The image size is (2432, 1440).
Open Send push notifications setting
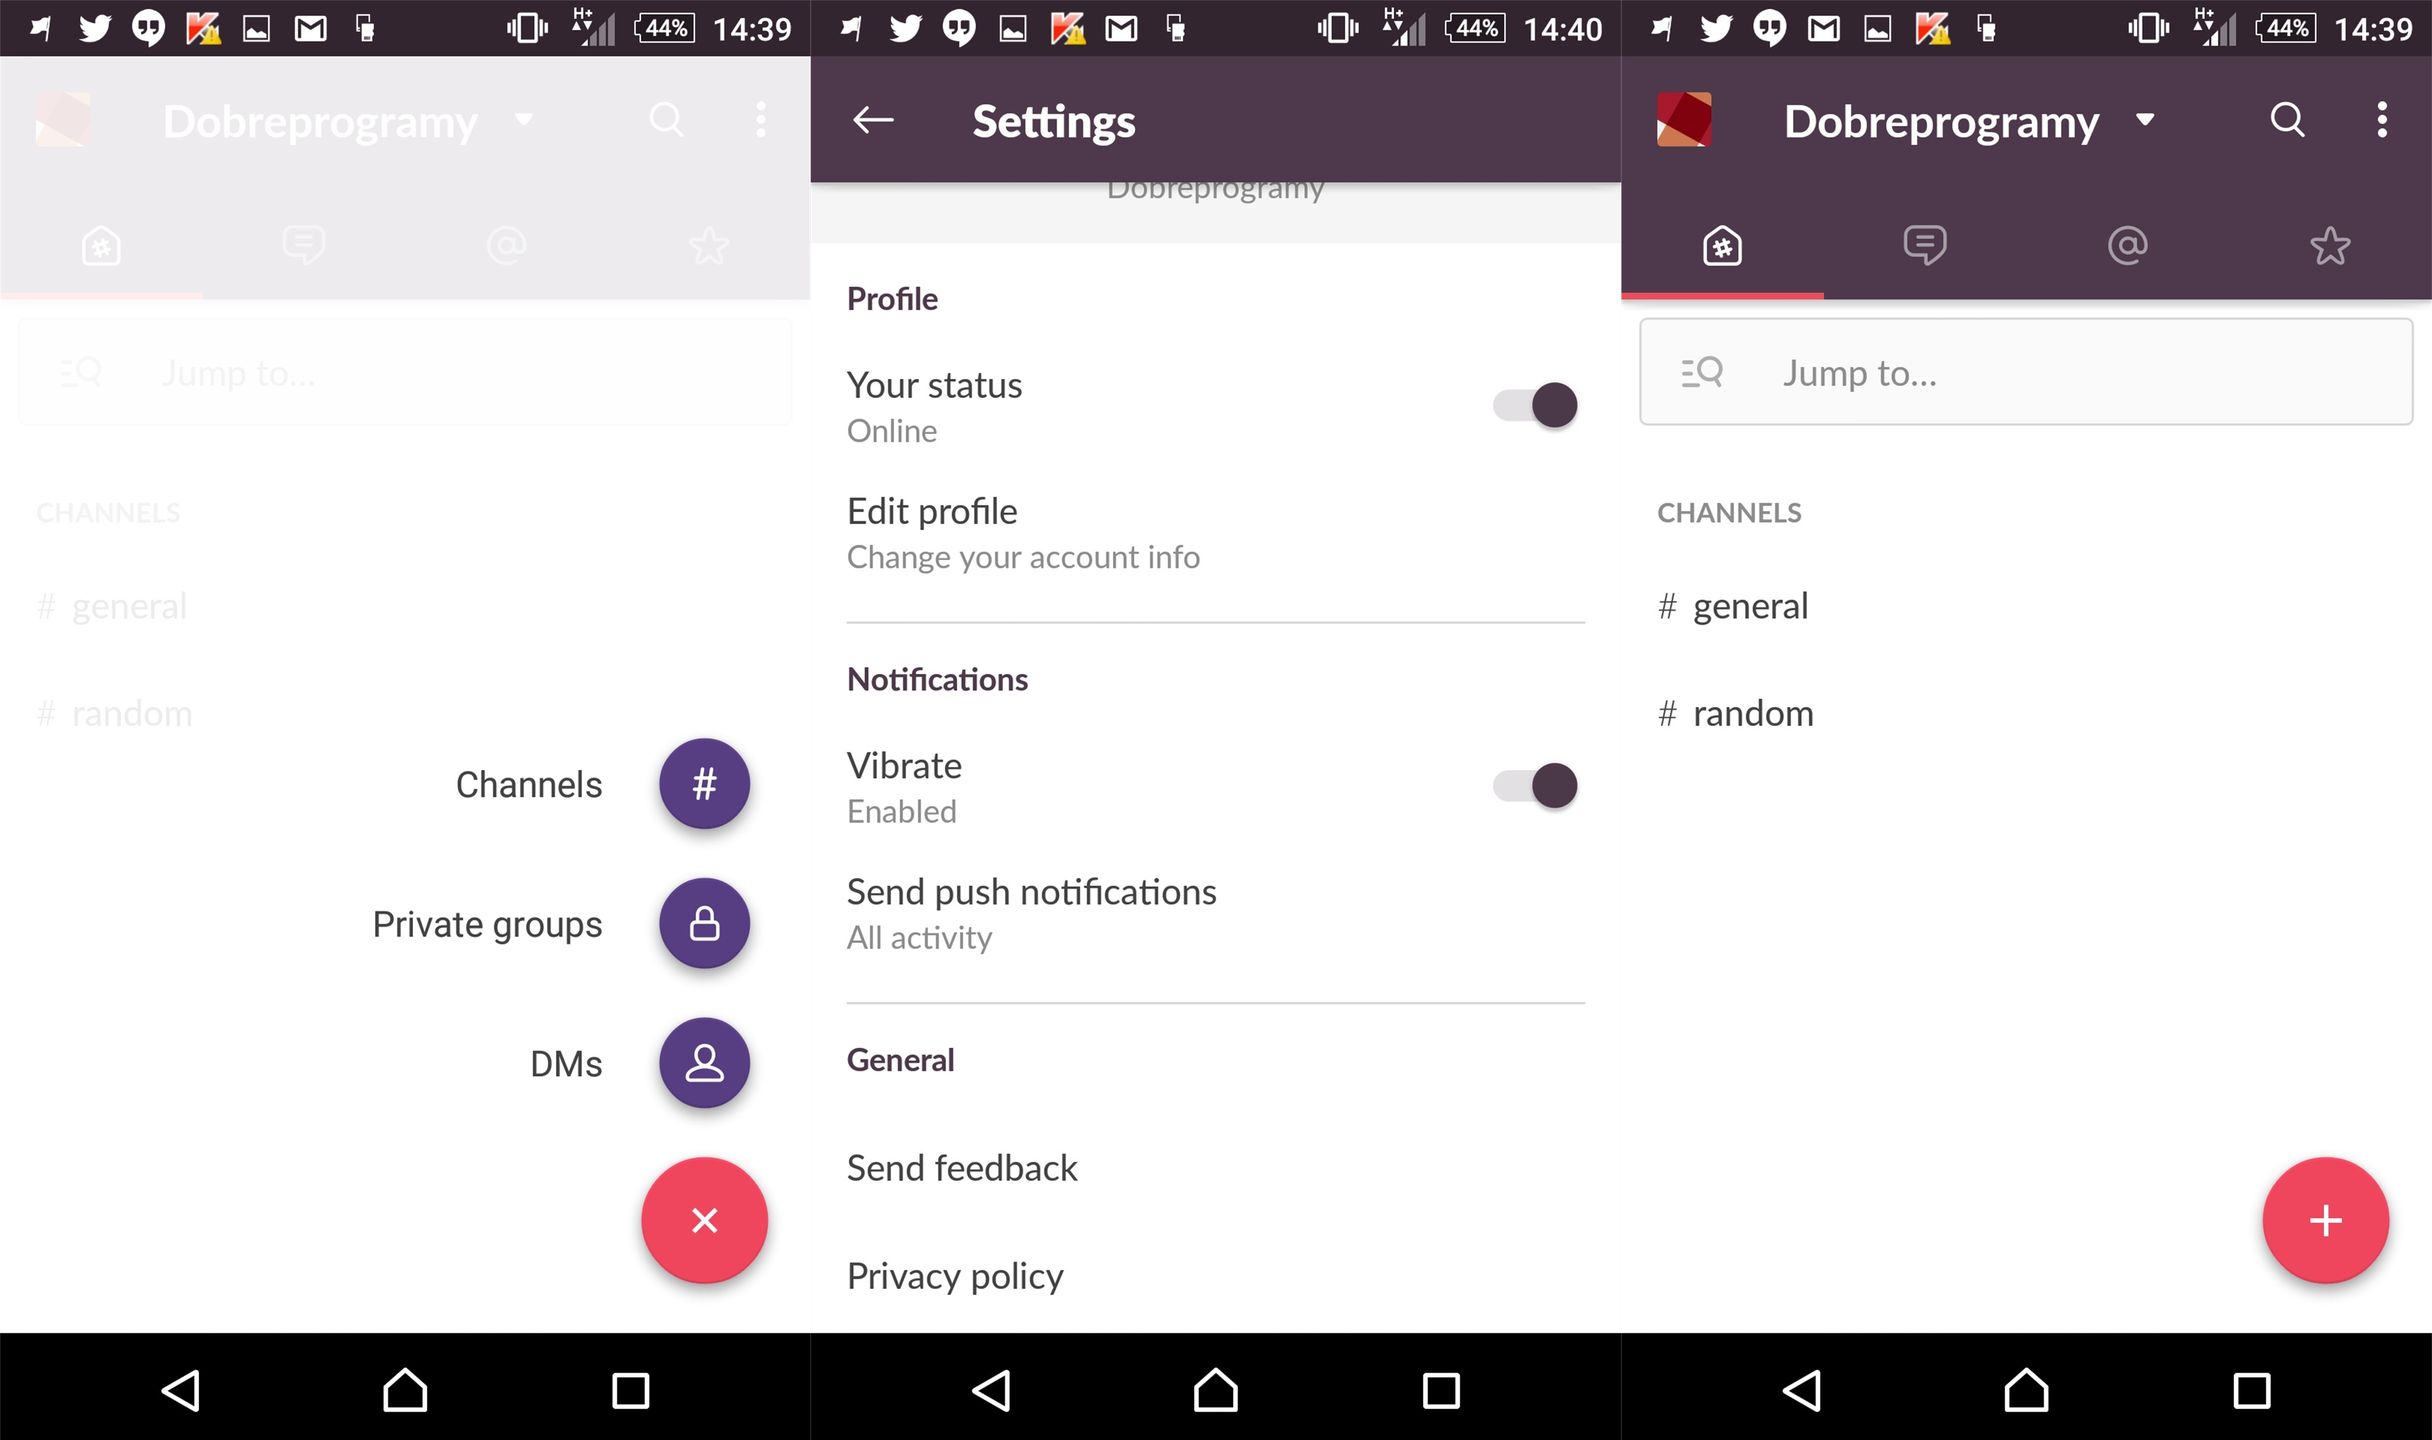(x=1031, y=912)
